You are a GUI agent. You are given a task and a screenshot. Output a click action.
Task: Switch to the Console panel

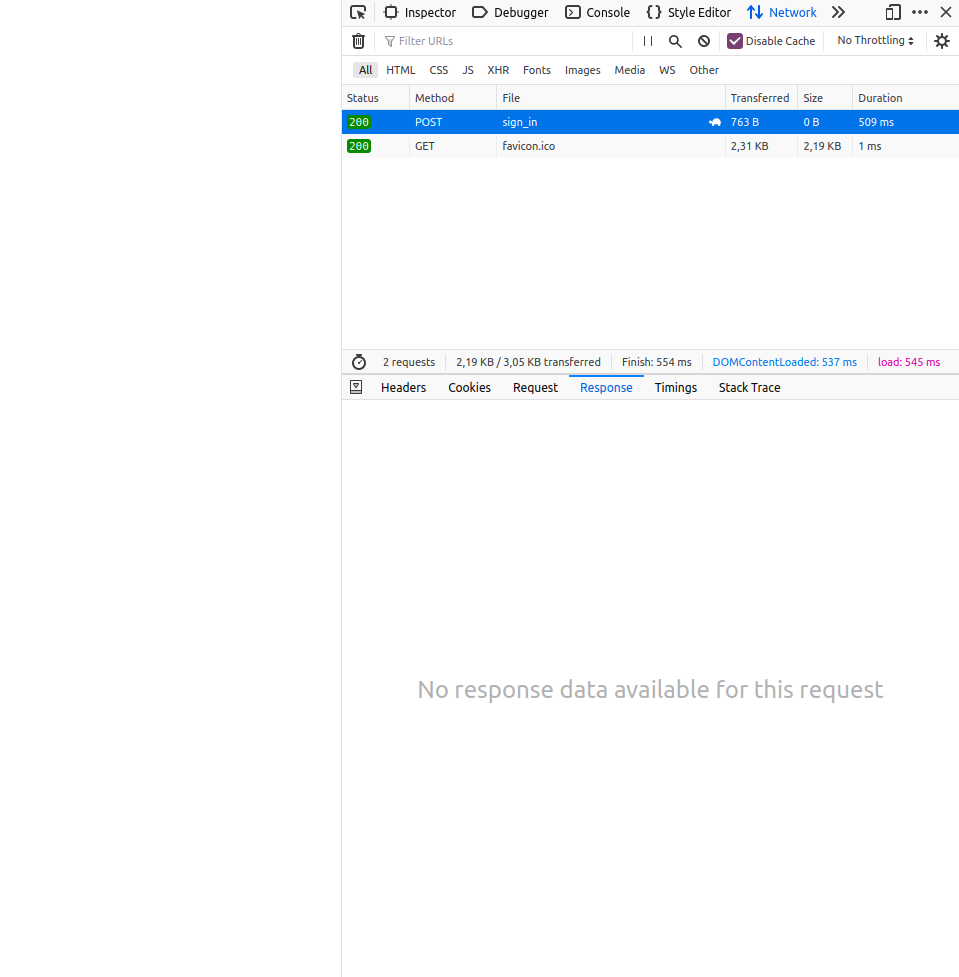point(597,12)
